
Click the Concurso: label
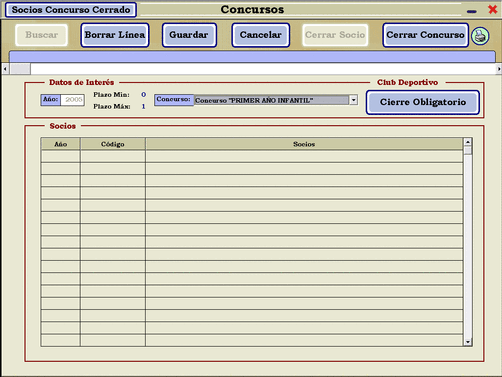pyautogui.click(x=174, y=100)
